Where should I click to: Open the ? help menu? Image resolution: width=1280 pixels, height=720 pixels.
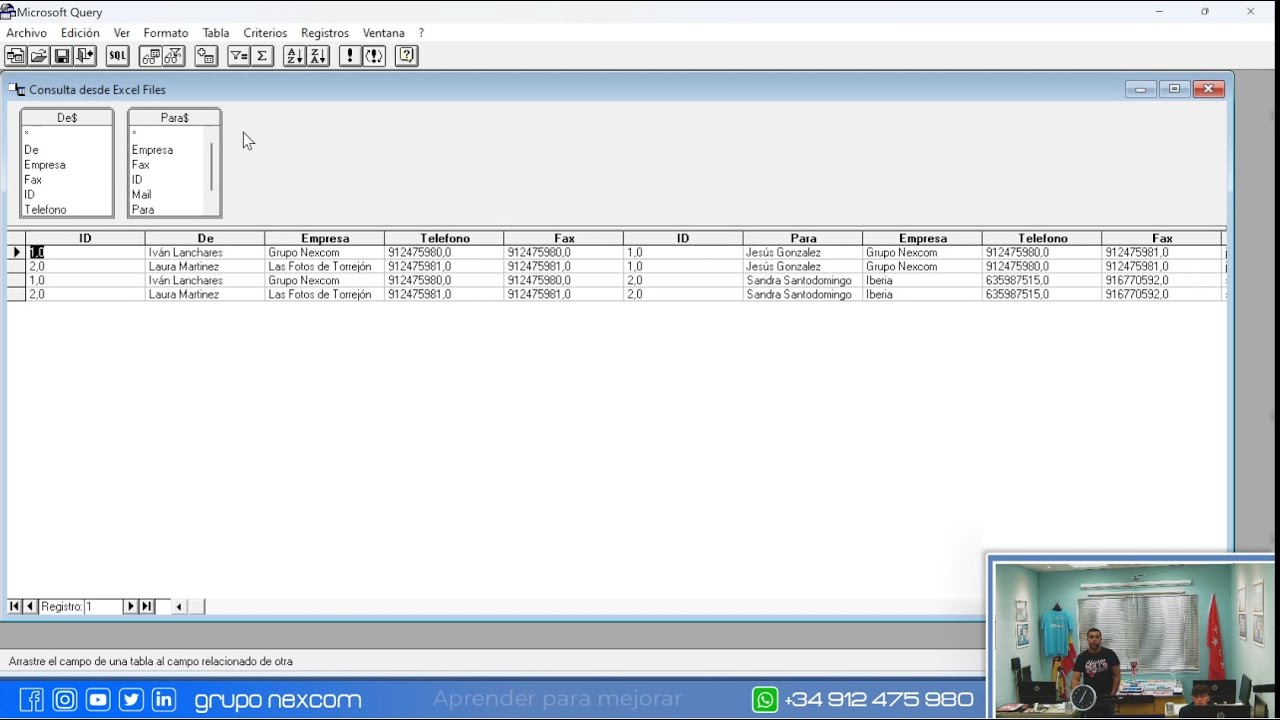421,33
